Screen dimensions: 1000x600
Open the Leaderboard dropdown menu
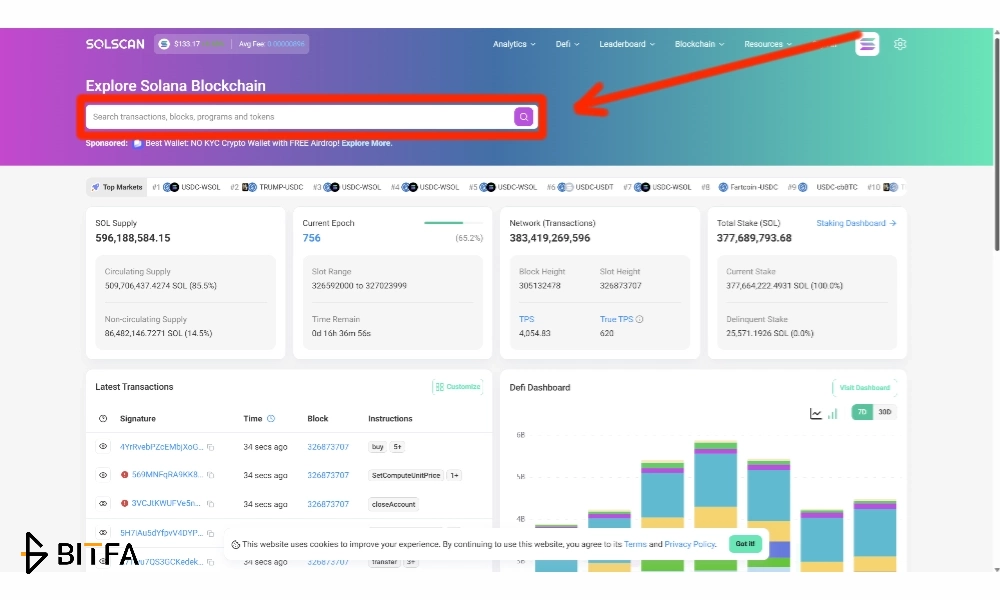627,44
